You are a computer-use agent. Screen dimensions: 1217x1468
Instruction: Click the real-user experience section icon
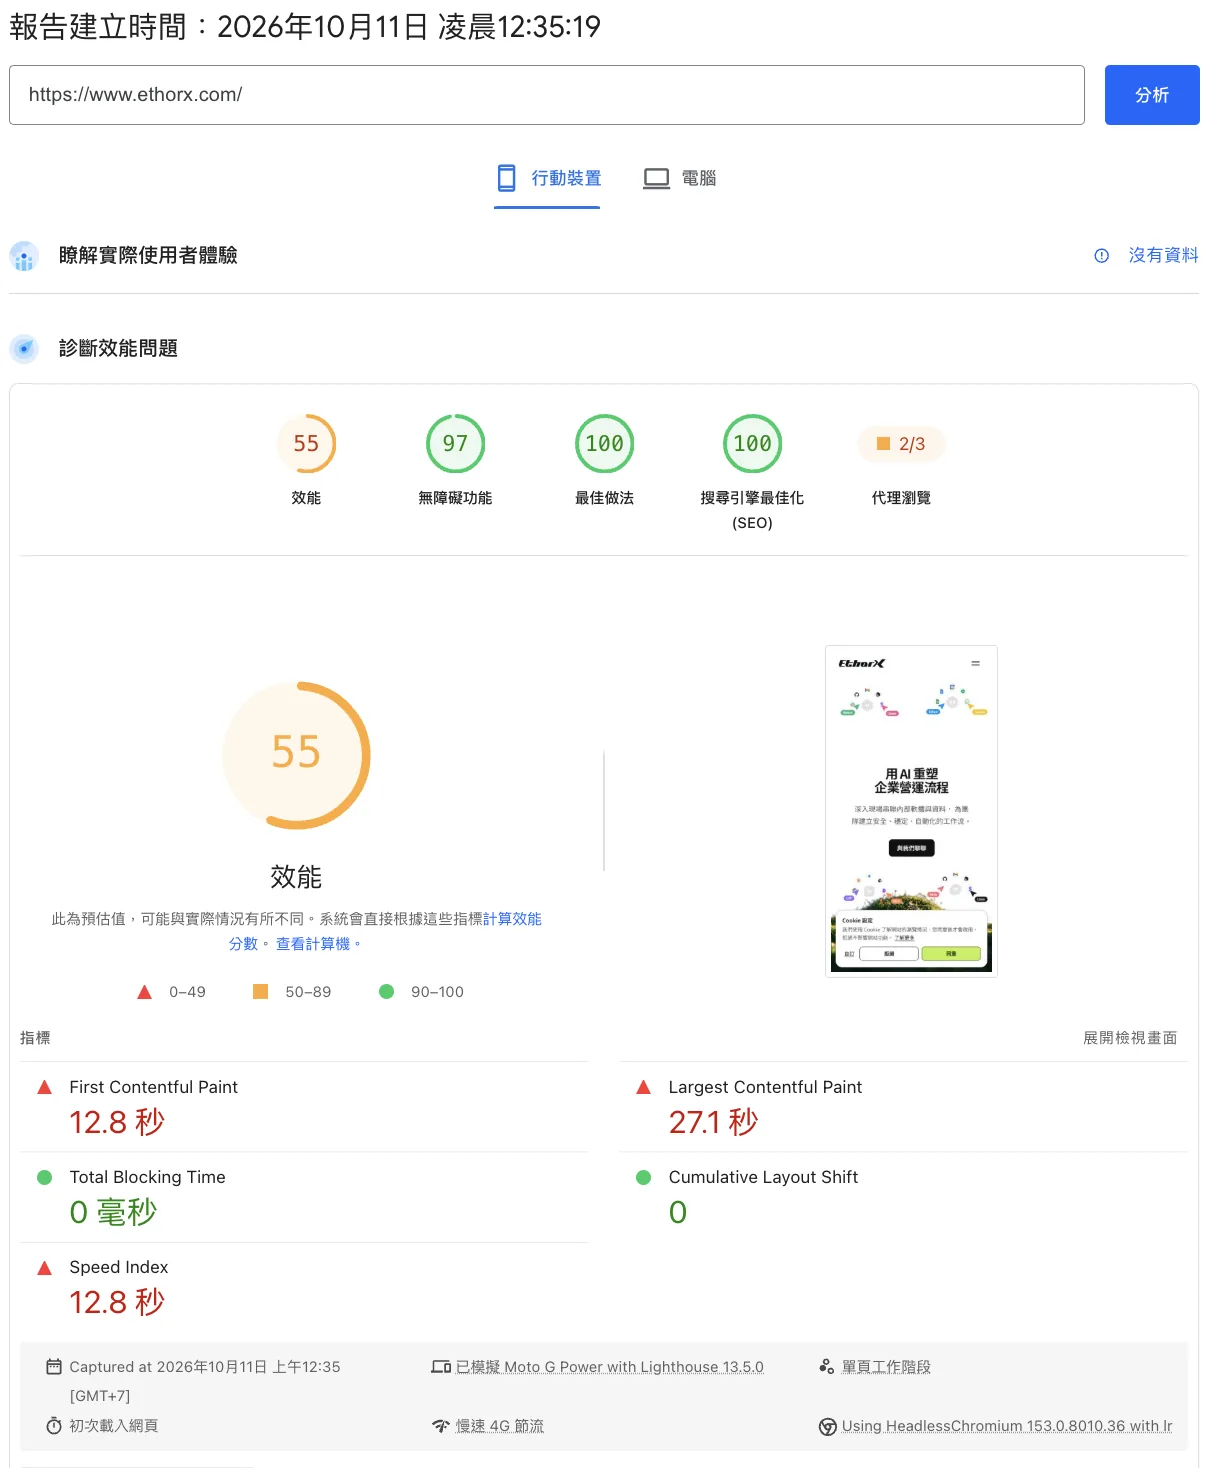24,256
